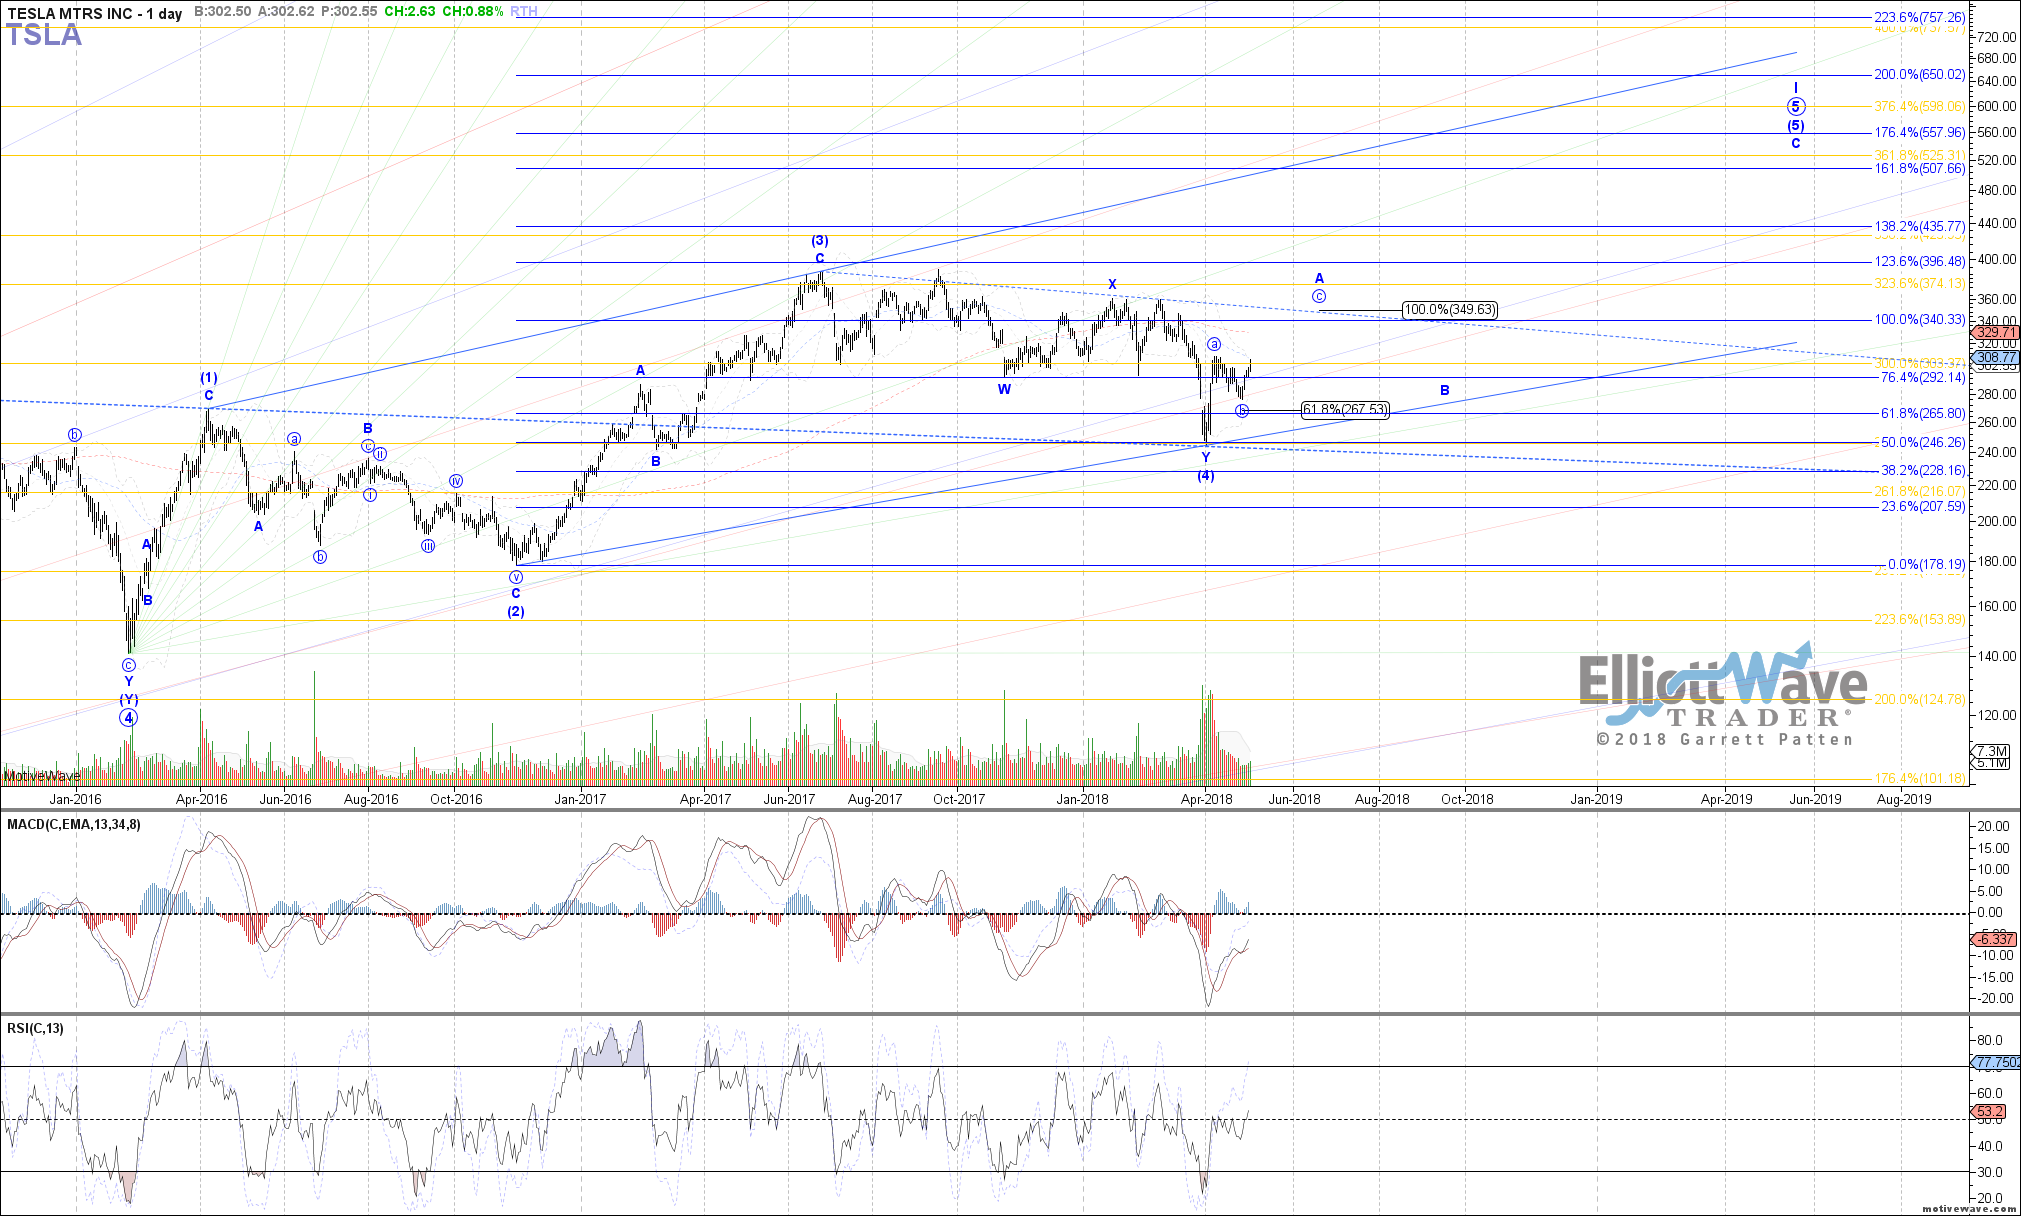Click the ask value A:302.62

tap(285, 12)
